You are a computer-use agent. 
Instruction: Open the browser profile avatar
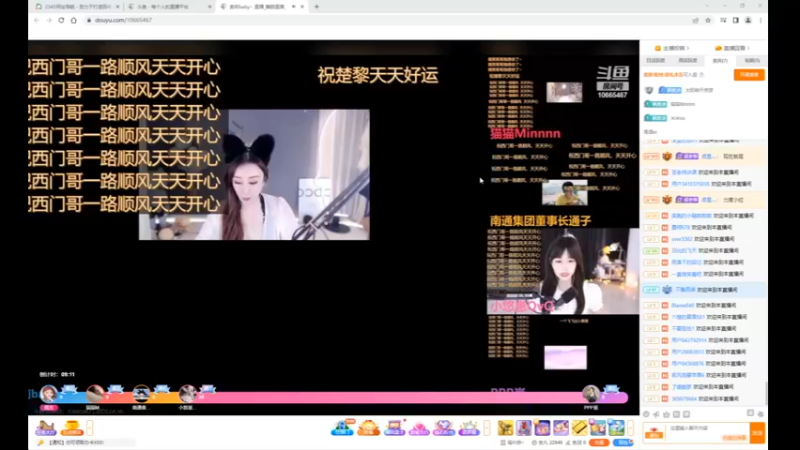[748, 20]
